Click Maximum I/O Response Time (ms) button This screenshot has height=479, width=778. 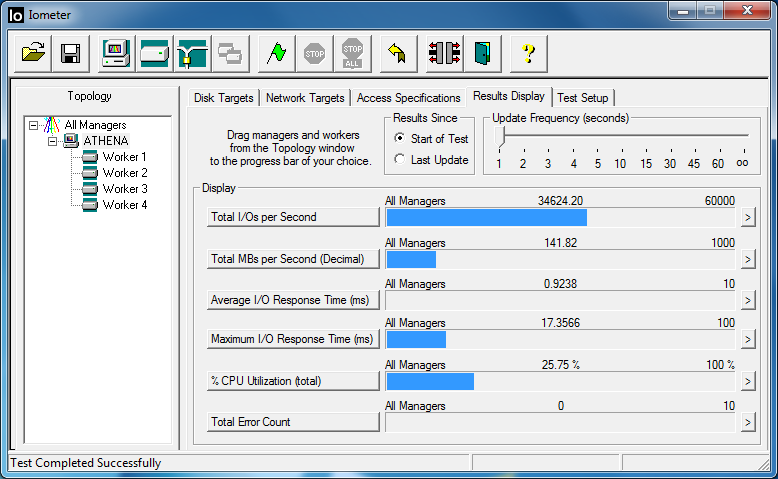pyautogui.click(x=293, y=339)
